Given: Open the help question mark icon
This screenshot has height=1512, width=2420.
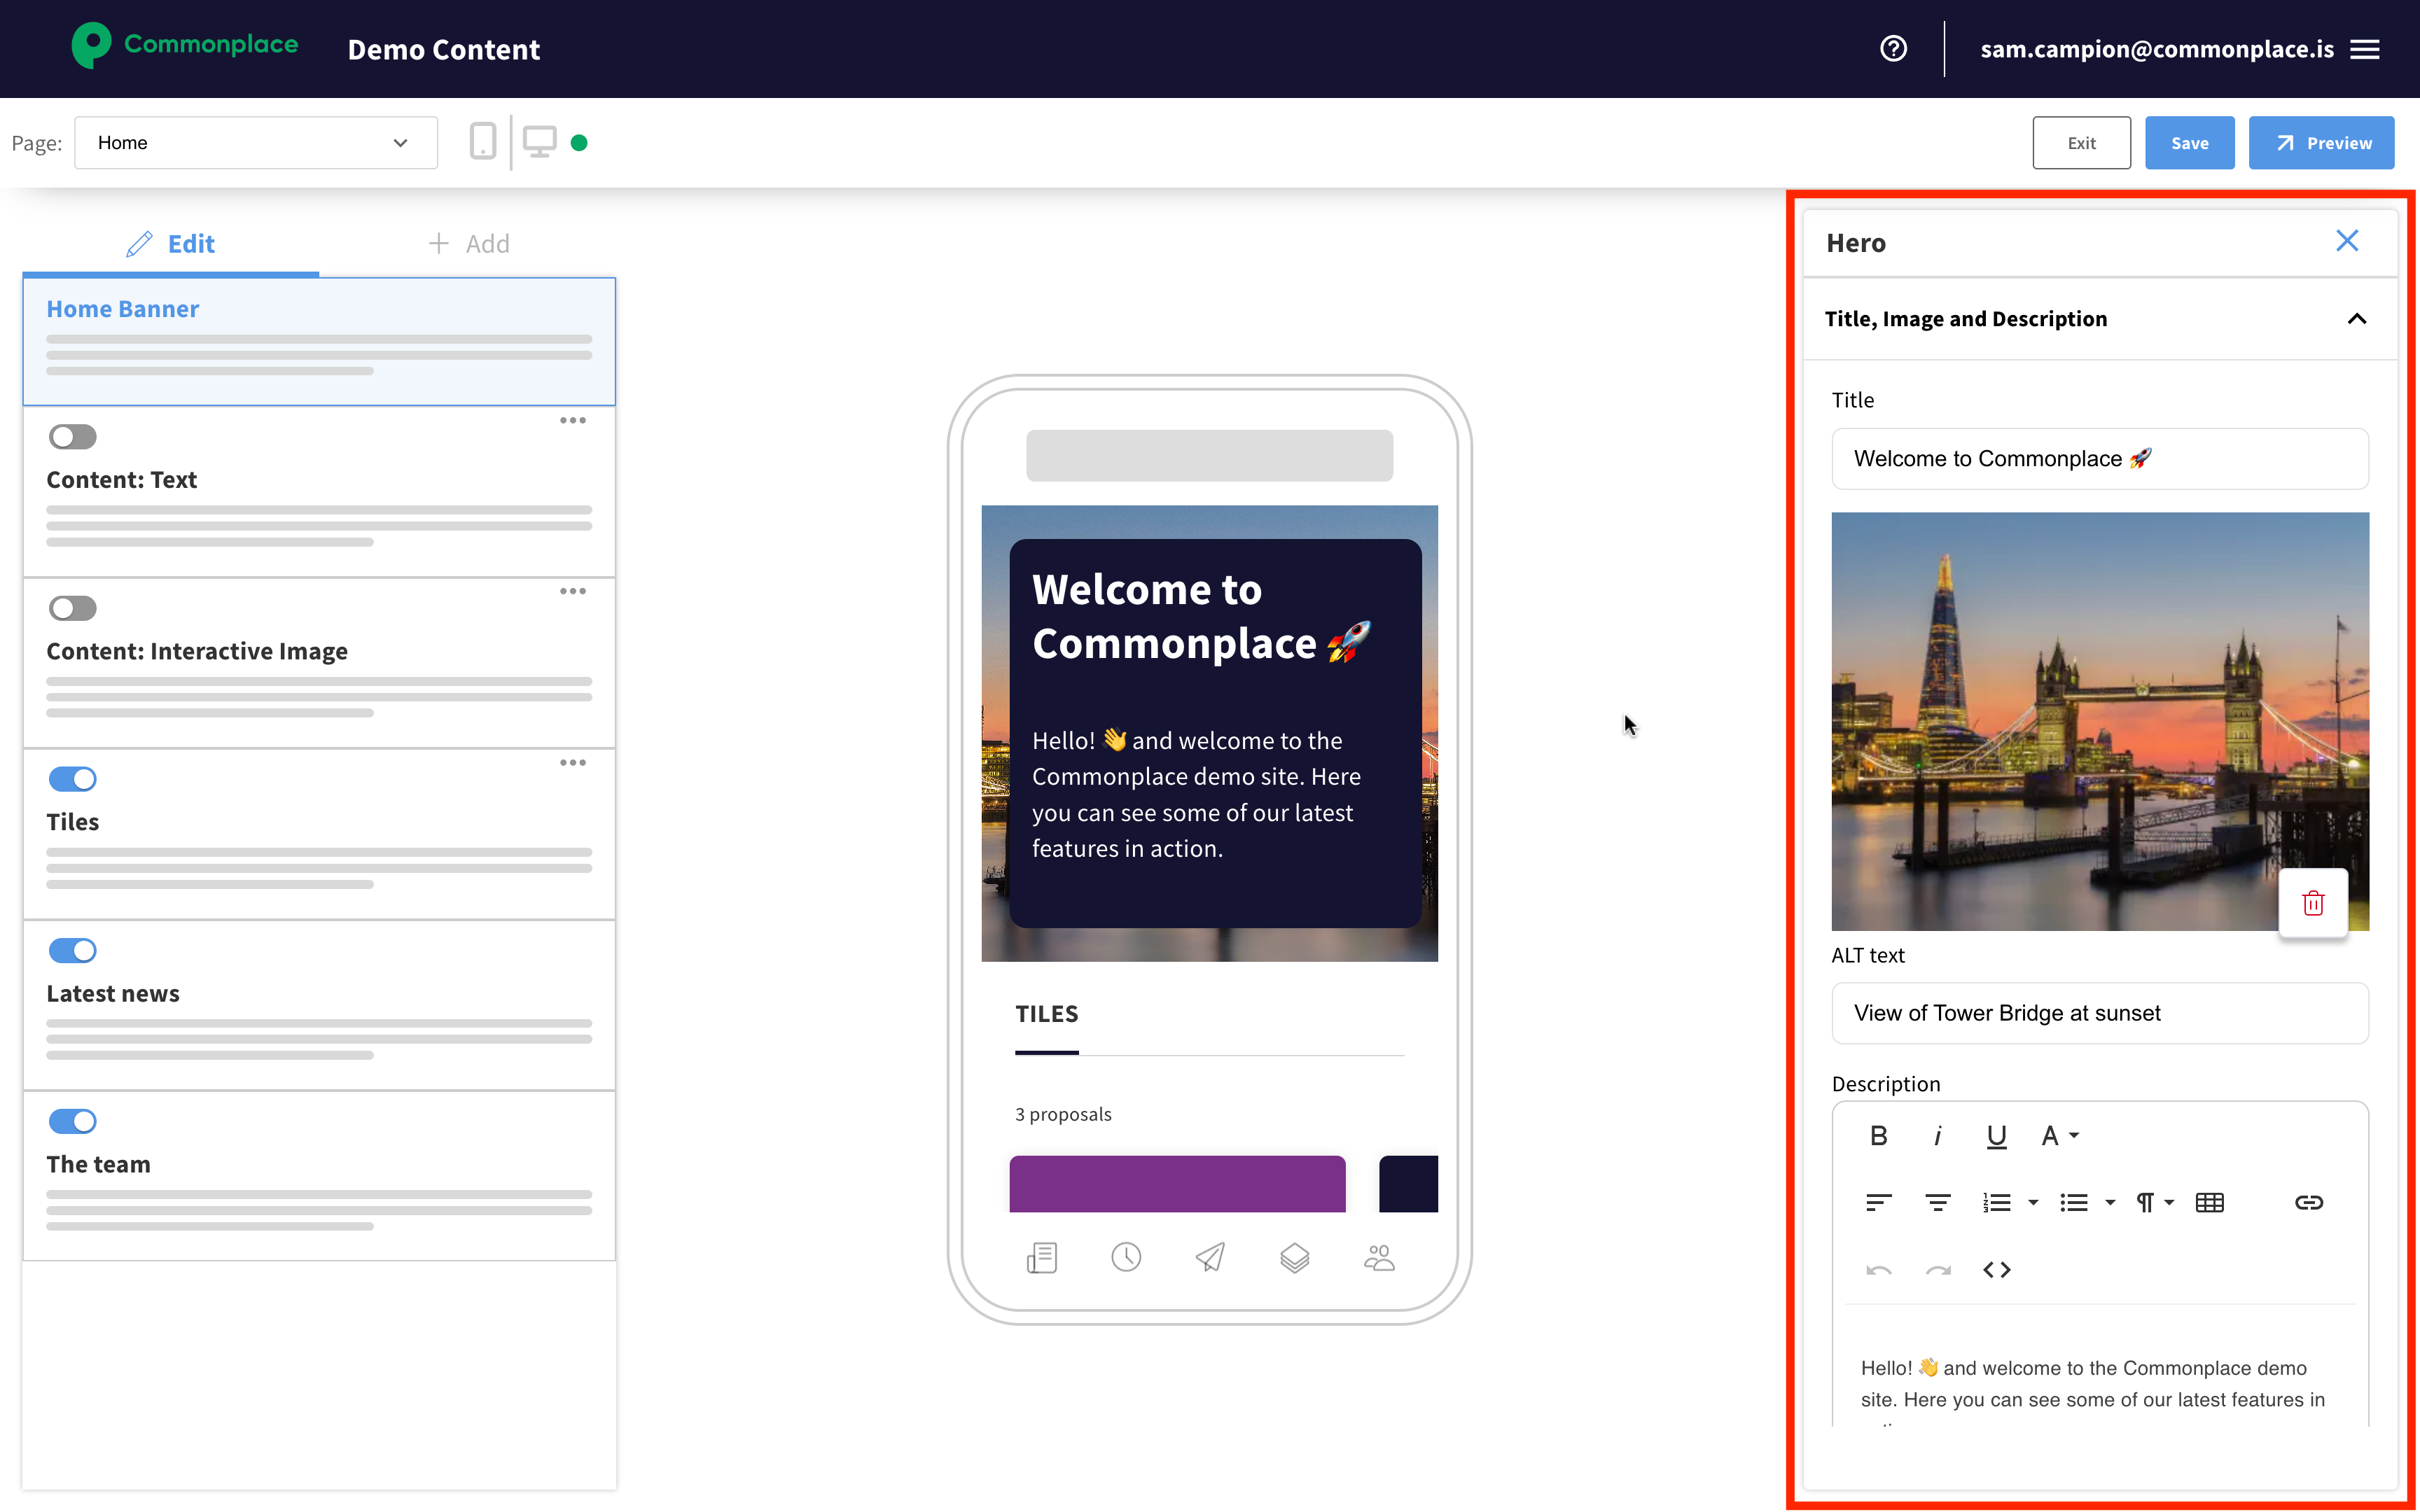Looking at the screenshot, I should tap(1893, 48).
